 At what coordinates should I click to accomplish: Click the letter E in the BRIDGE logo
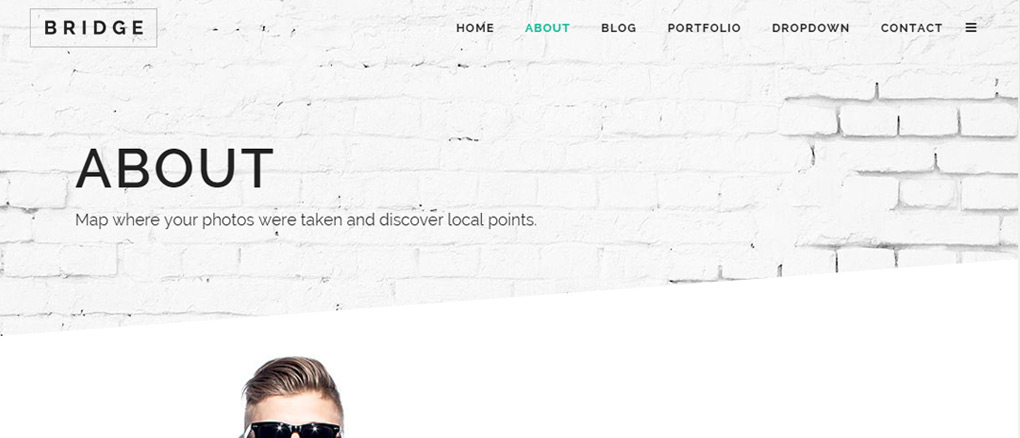pos(138,28)
